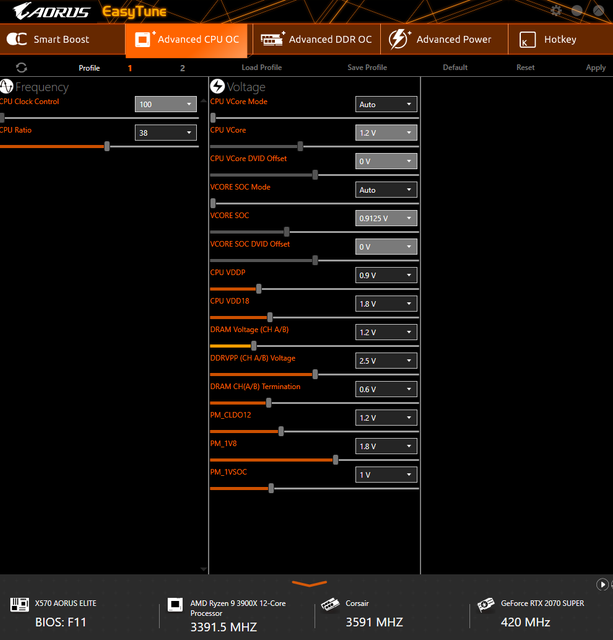Open the PM_1VSOC dropdown

pyautogui.click(x=386, y=474)
